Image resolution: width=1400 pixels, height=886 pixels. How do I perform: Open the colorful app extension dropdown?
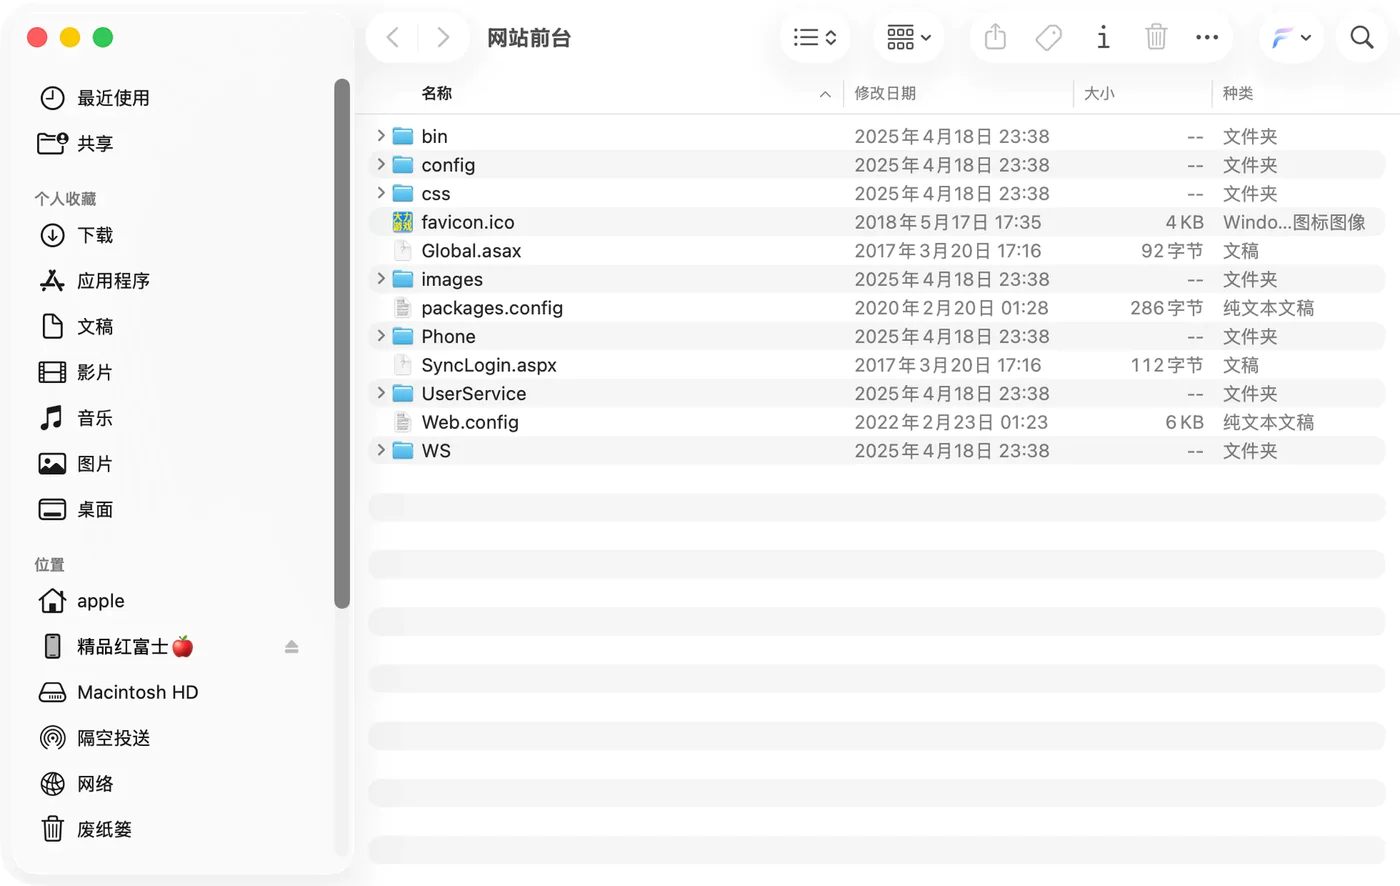coord(1291,38)
